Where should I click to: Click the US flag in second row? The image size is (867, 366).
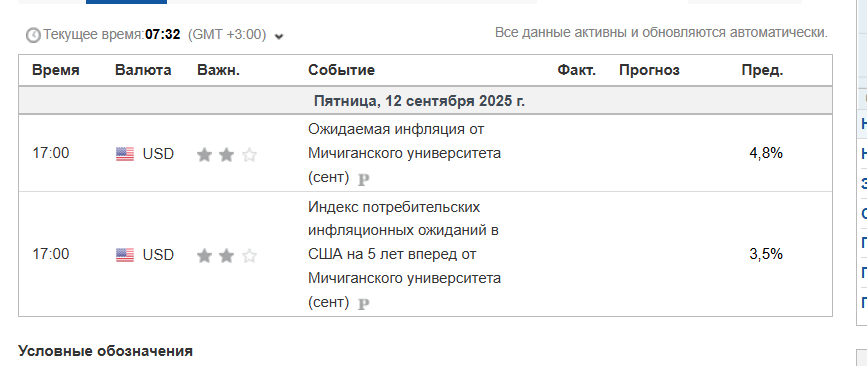(x=125, y=255)
